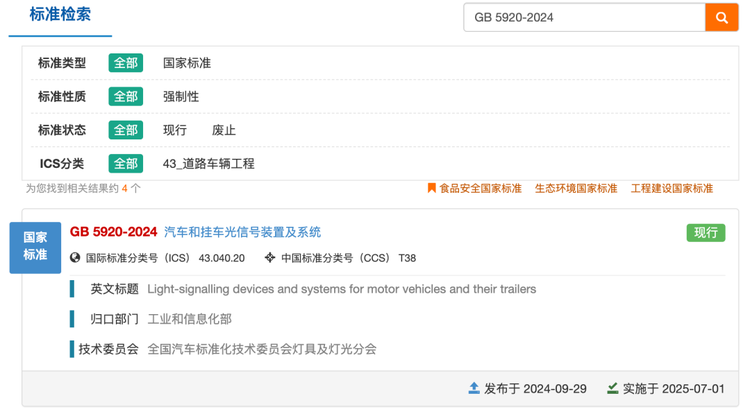Click the blue 国家标准 badge
This screenshot has width=750, height=414.
pos(35,248)
